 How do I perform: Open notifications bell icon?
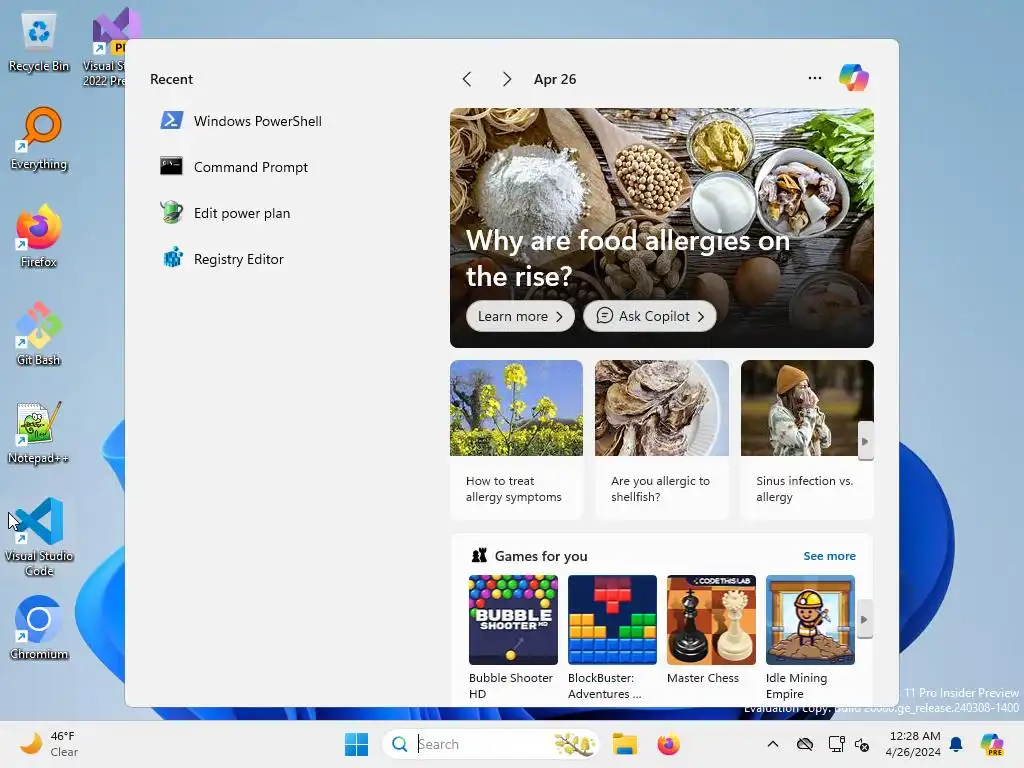tap(956, 744)
